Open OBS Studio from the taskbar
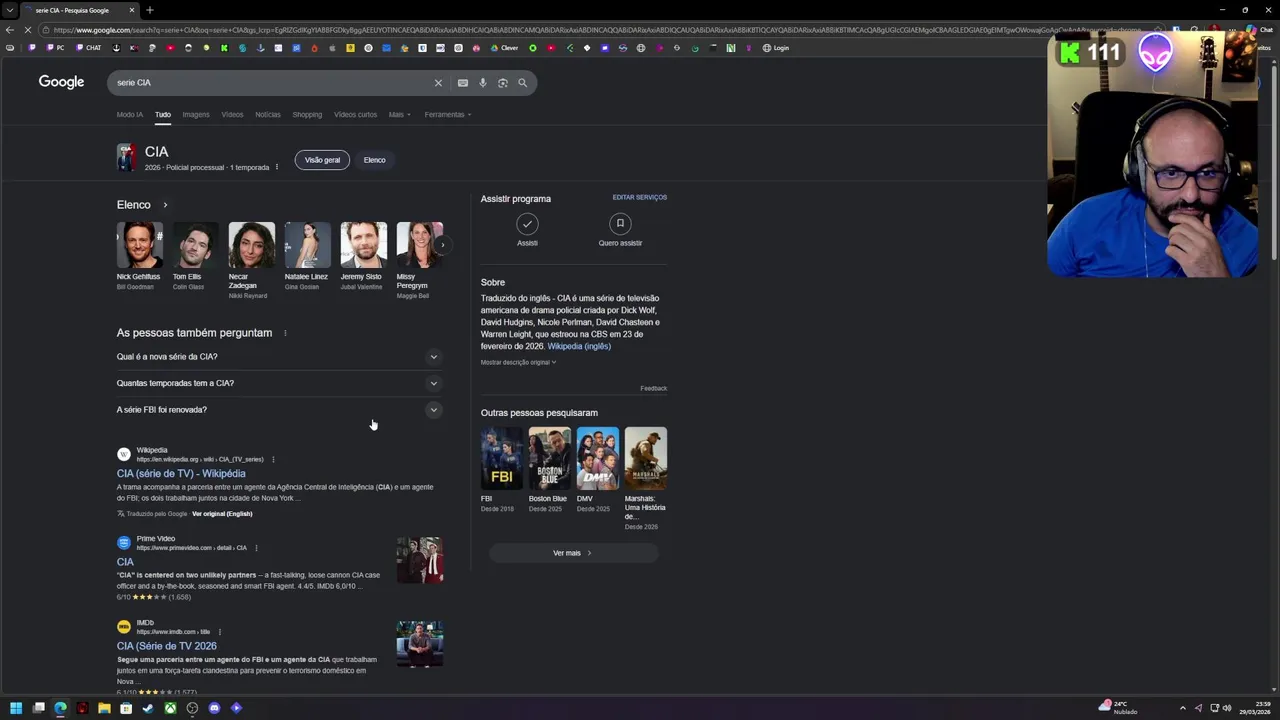This screenshot has width=1280, height=720. [x=192, y=708]
